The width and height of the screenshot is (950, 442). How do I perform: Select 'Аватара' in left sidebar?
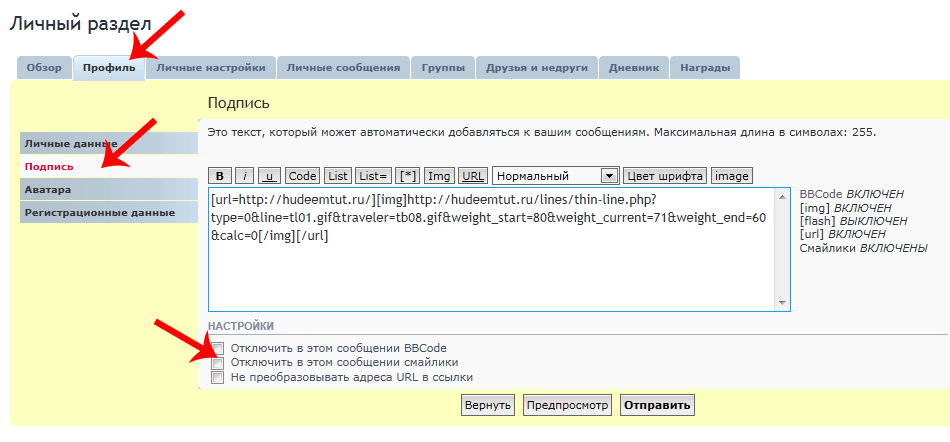coord(108,189)
